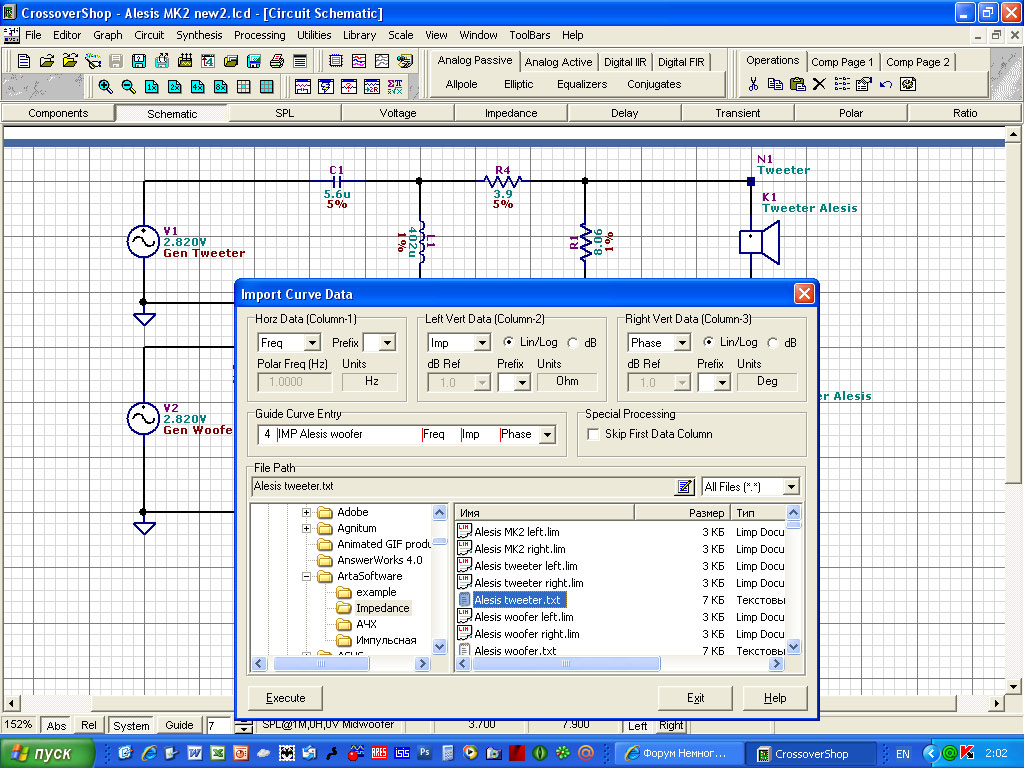Image resolution: width=1024 pixels, height=768 pixels.
Task: Select Alesis woofer.txt in file list
Action: [x=515, y=650]
